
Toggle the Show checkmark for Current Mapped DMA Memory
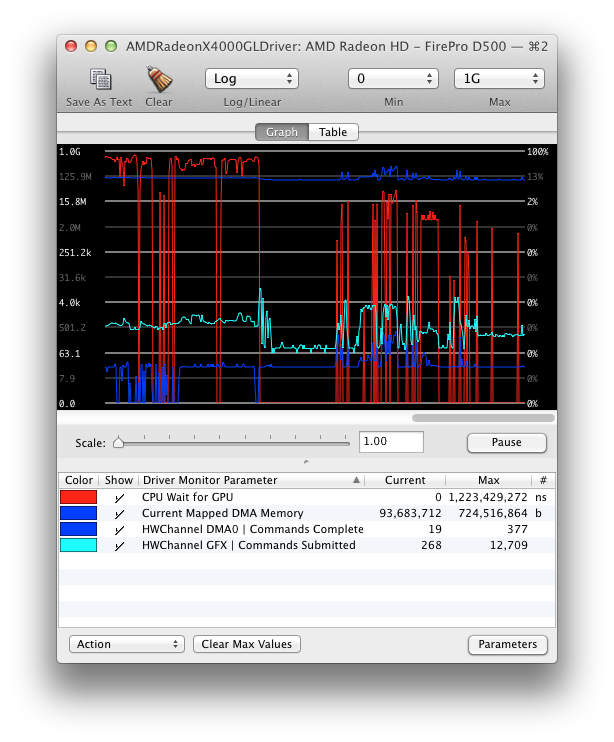point(119,513)
